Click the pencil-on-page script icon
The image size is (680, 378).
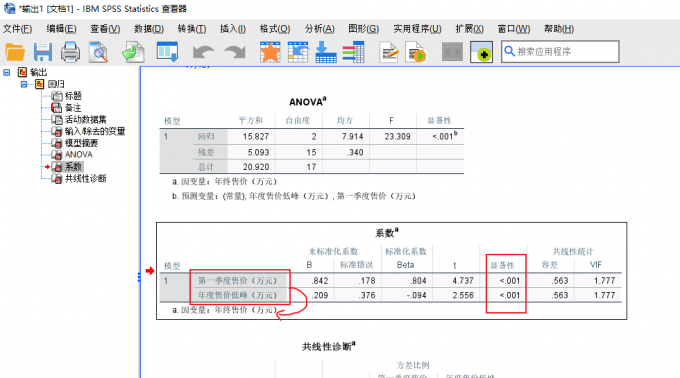[389, 52]
